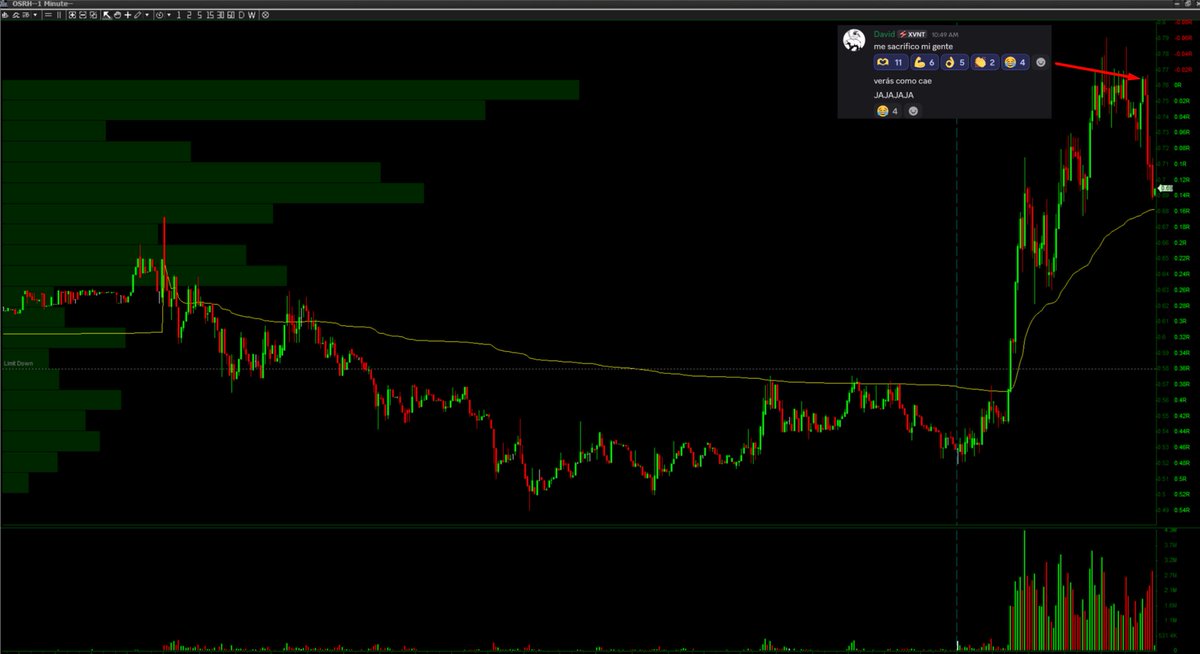Expand the dropdown beside the clock icon
This screenshot has height=654, width=1200.
coord(169,15)
